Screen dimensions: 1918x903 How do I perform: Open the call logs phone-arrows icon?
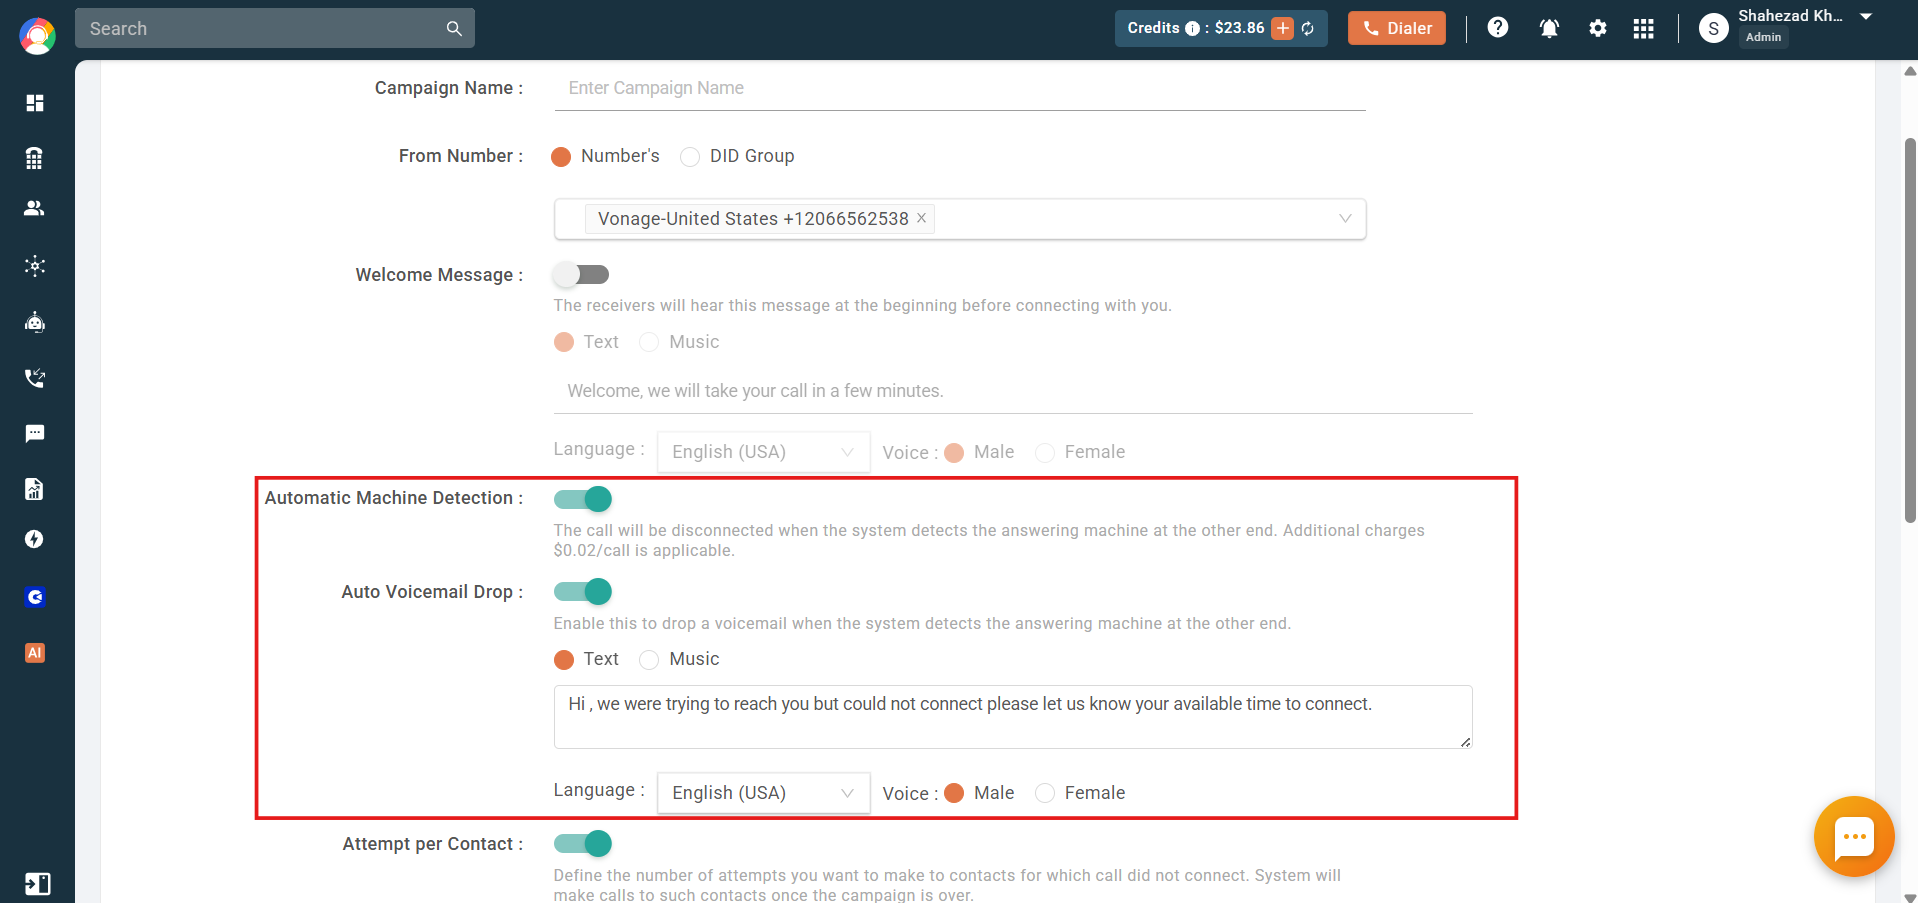coord(35,378)
